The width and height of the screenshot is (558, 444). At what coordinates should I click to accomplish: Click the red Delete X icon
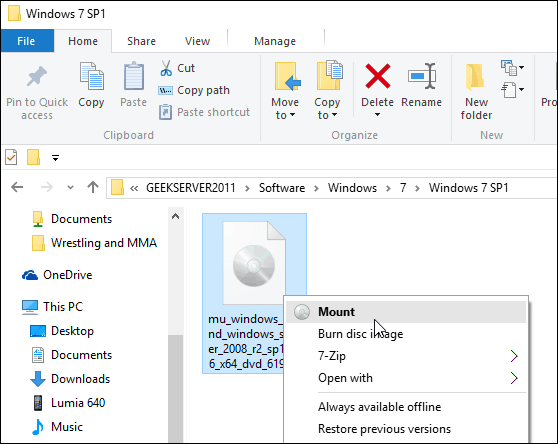click(378, 76)
